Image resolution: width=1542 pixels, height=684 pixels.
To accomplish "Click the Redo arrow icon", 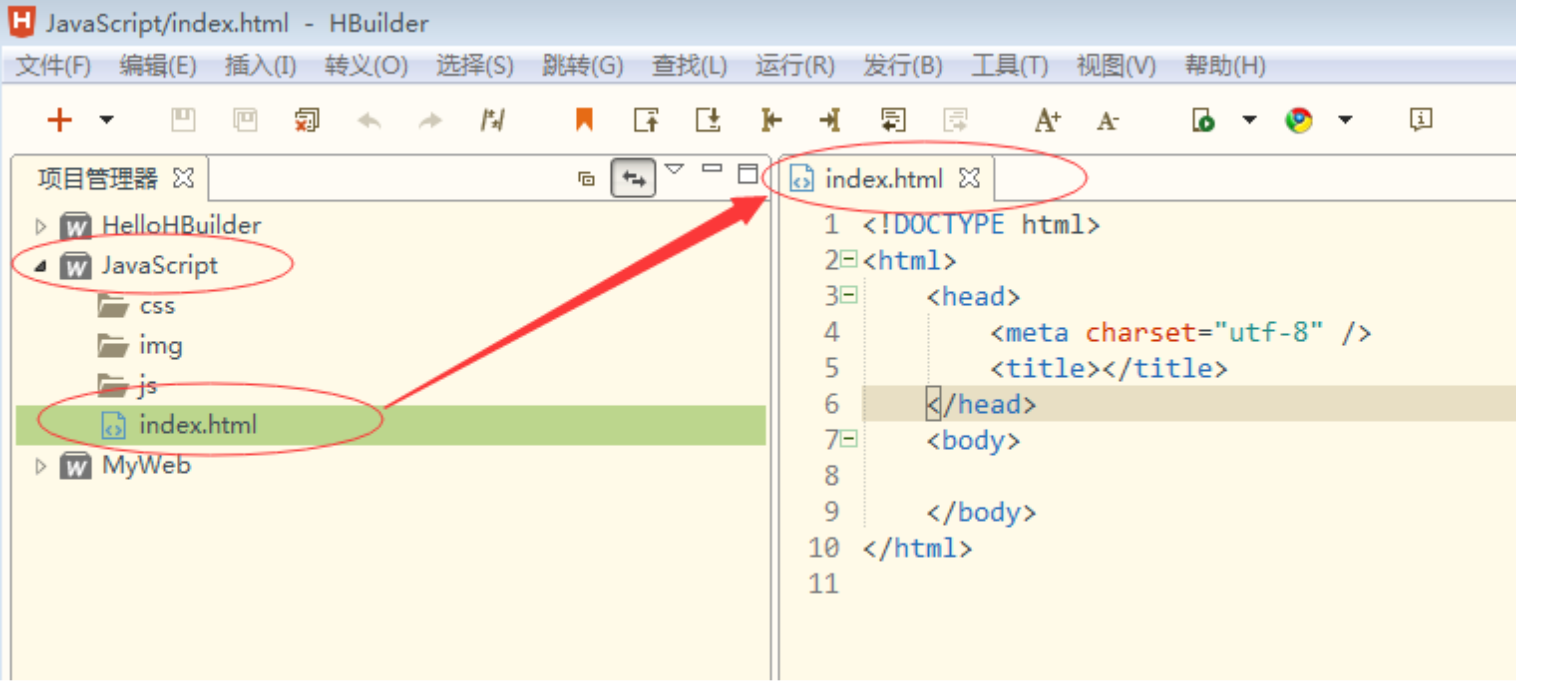I will click(x=430, y=121).
